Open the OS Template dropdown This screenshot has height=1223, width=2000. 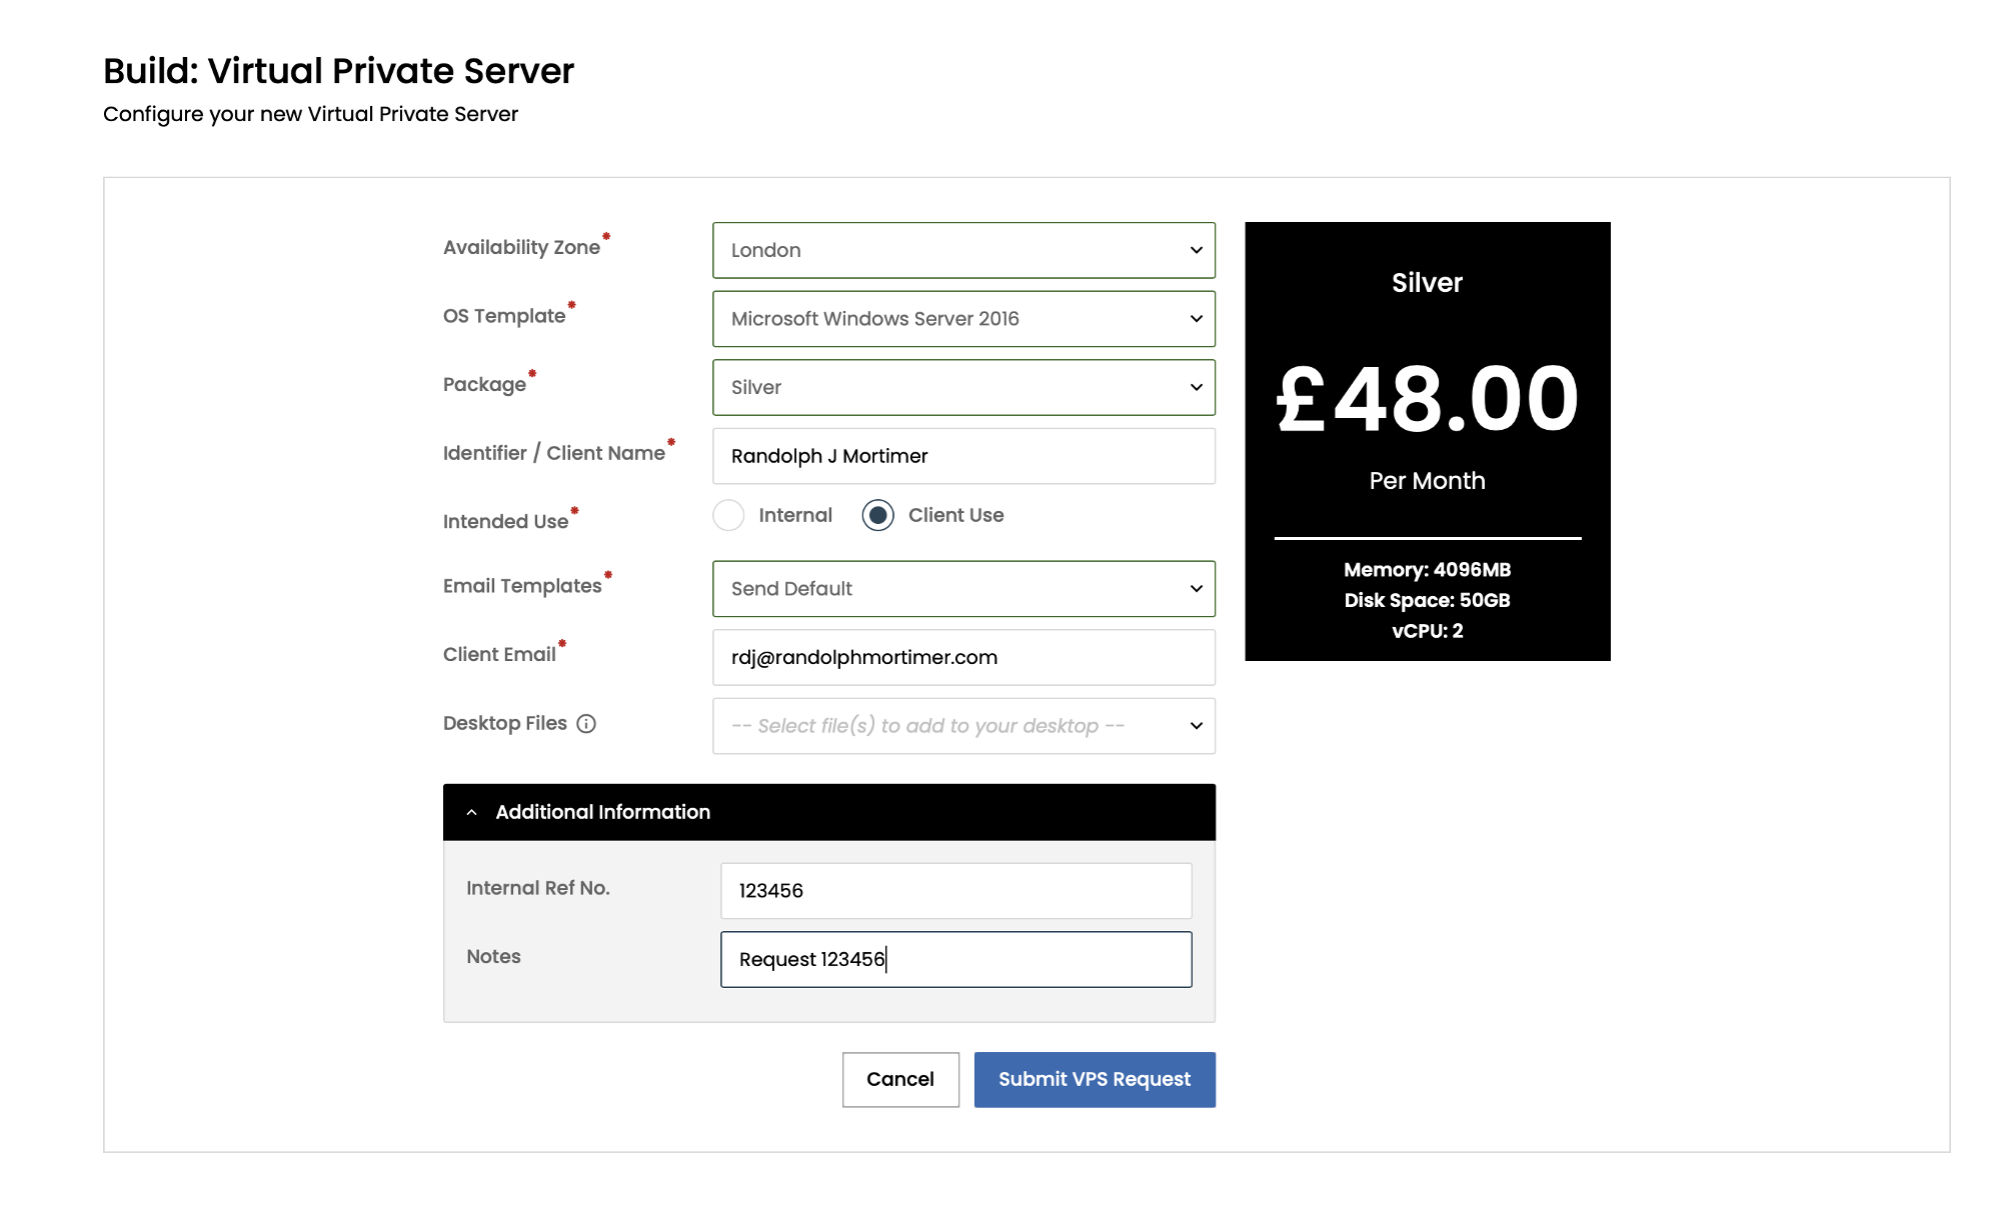point(962,319)
